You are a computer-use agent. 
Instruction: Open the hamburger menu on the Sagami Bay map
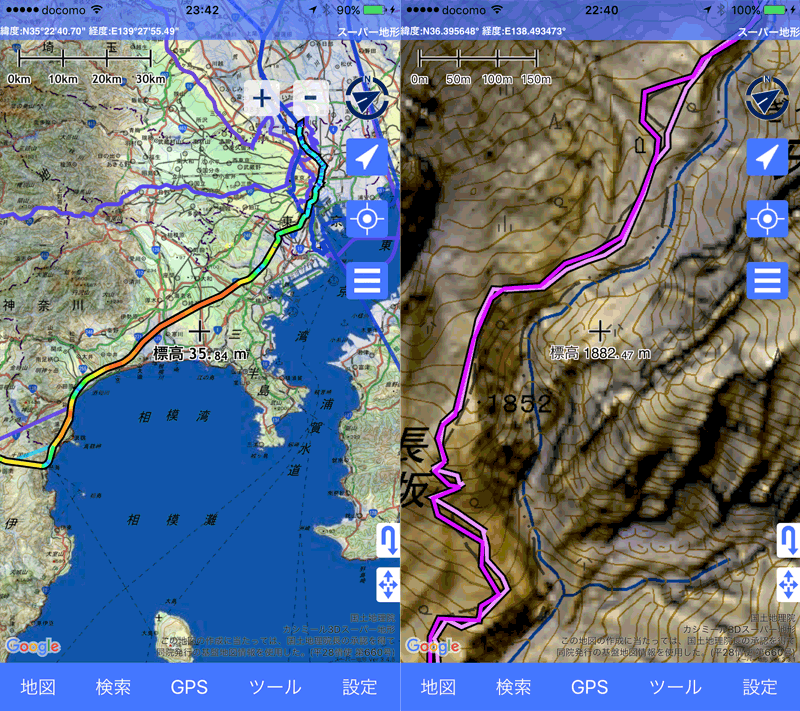[x=367, y=281]
